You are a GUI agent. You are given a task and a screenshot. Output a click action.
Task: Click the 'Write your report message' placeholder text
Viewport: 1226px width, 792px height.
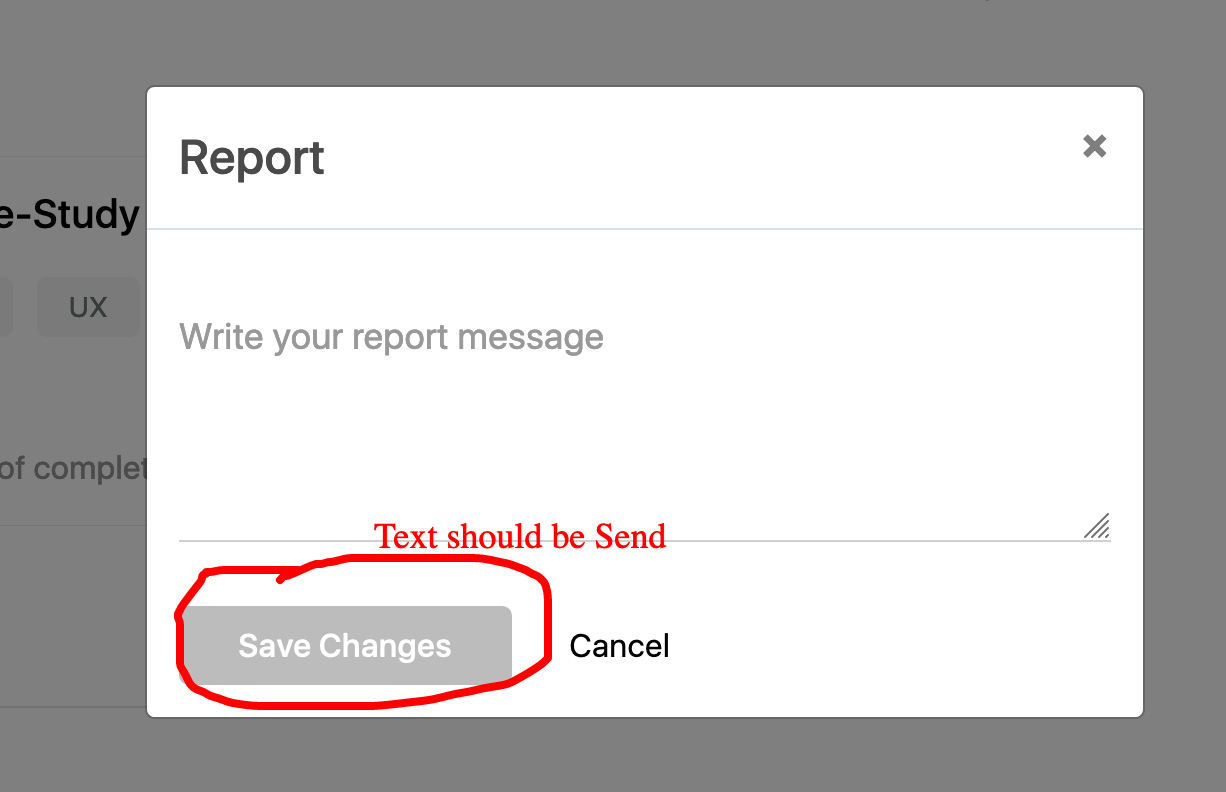(391, 337)
